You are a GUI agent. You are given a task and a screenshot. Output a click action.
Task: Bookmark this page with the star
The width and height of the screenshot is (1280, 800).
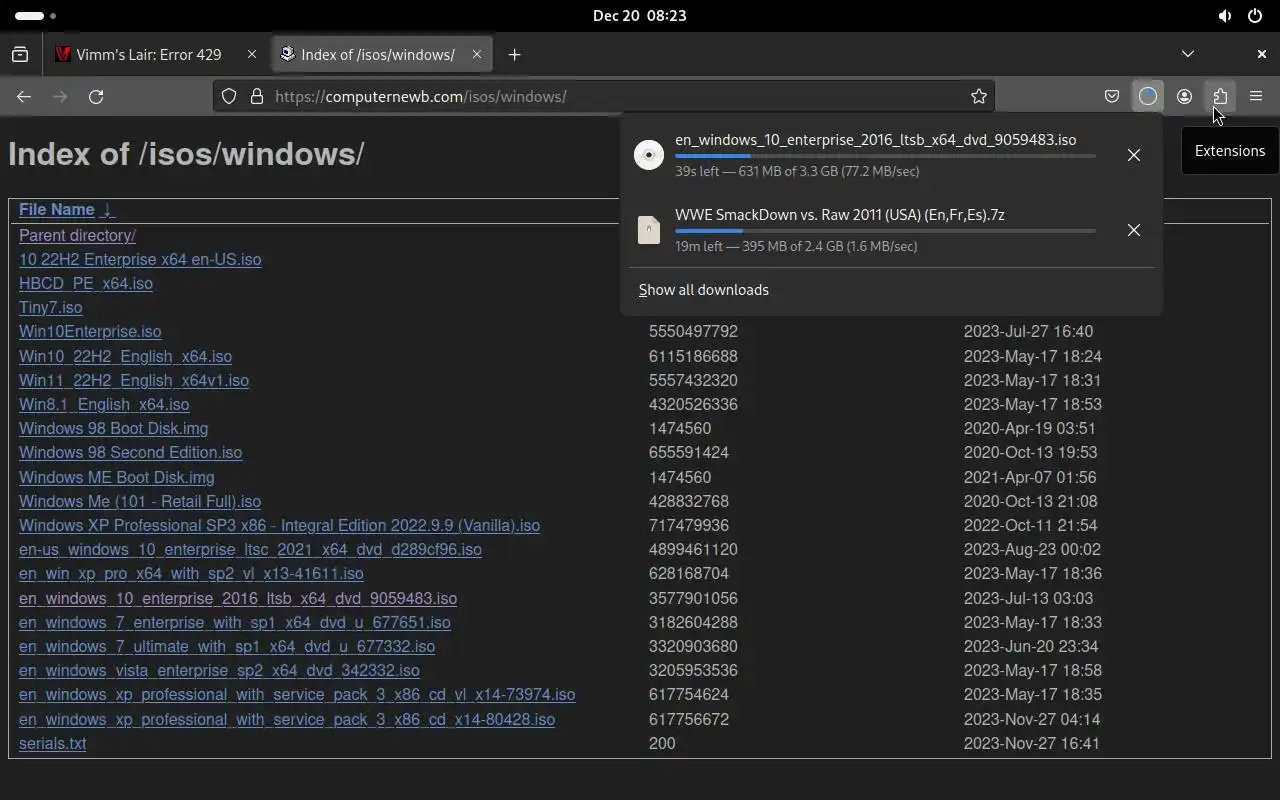(x=979, y=96)
